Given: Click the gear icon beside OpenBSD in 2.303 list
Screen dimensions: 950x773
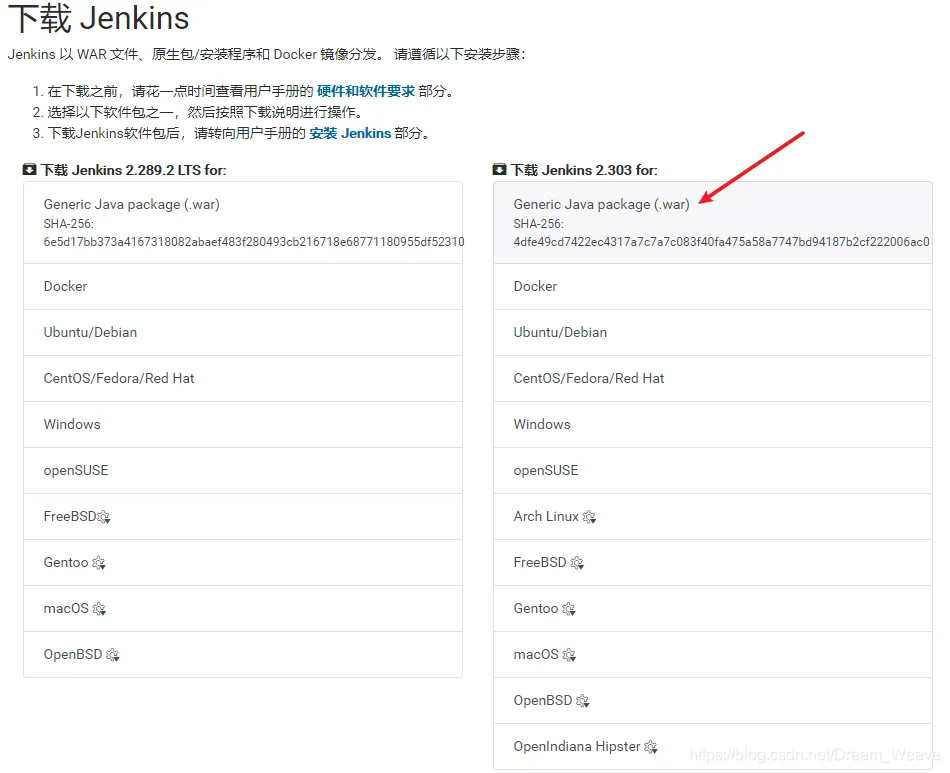Looking at the screenshot, I should click(x=583, y=701).
